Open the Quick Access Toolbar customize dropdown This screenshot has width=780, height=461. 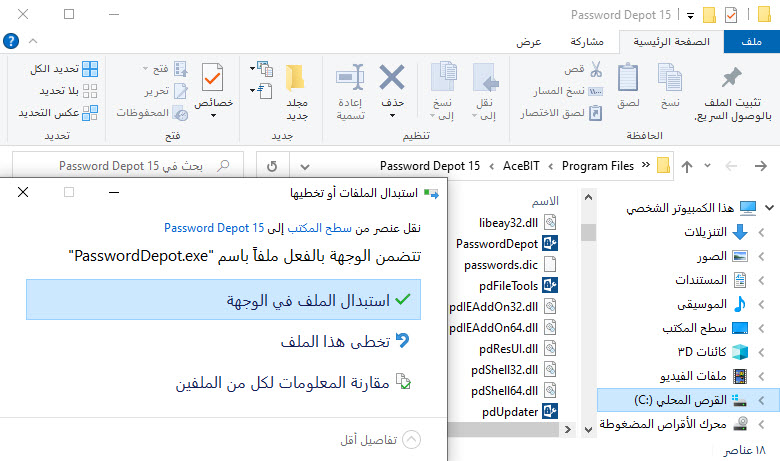[x=690, y=16]
